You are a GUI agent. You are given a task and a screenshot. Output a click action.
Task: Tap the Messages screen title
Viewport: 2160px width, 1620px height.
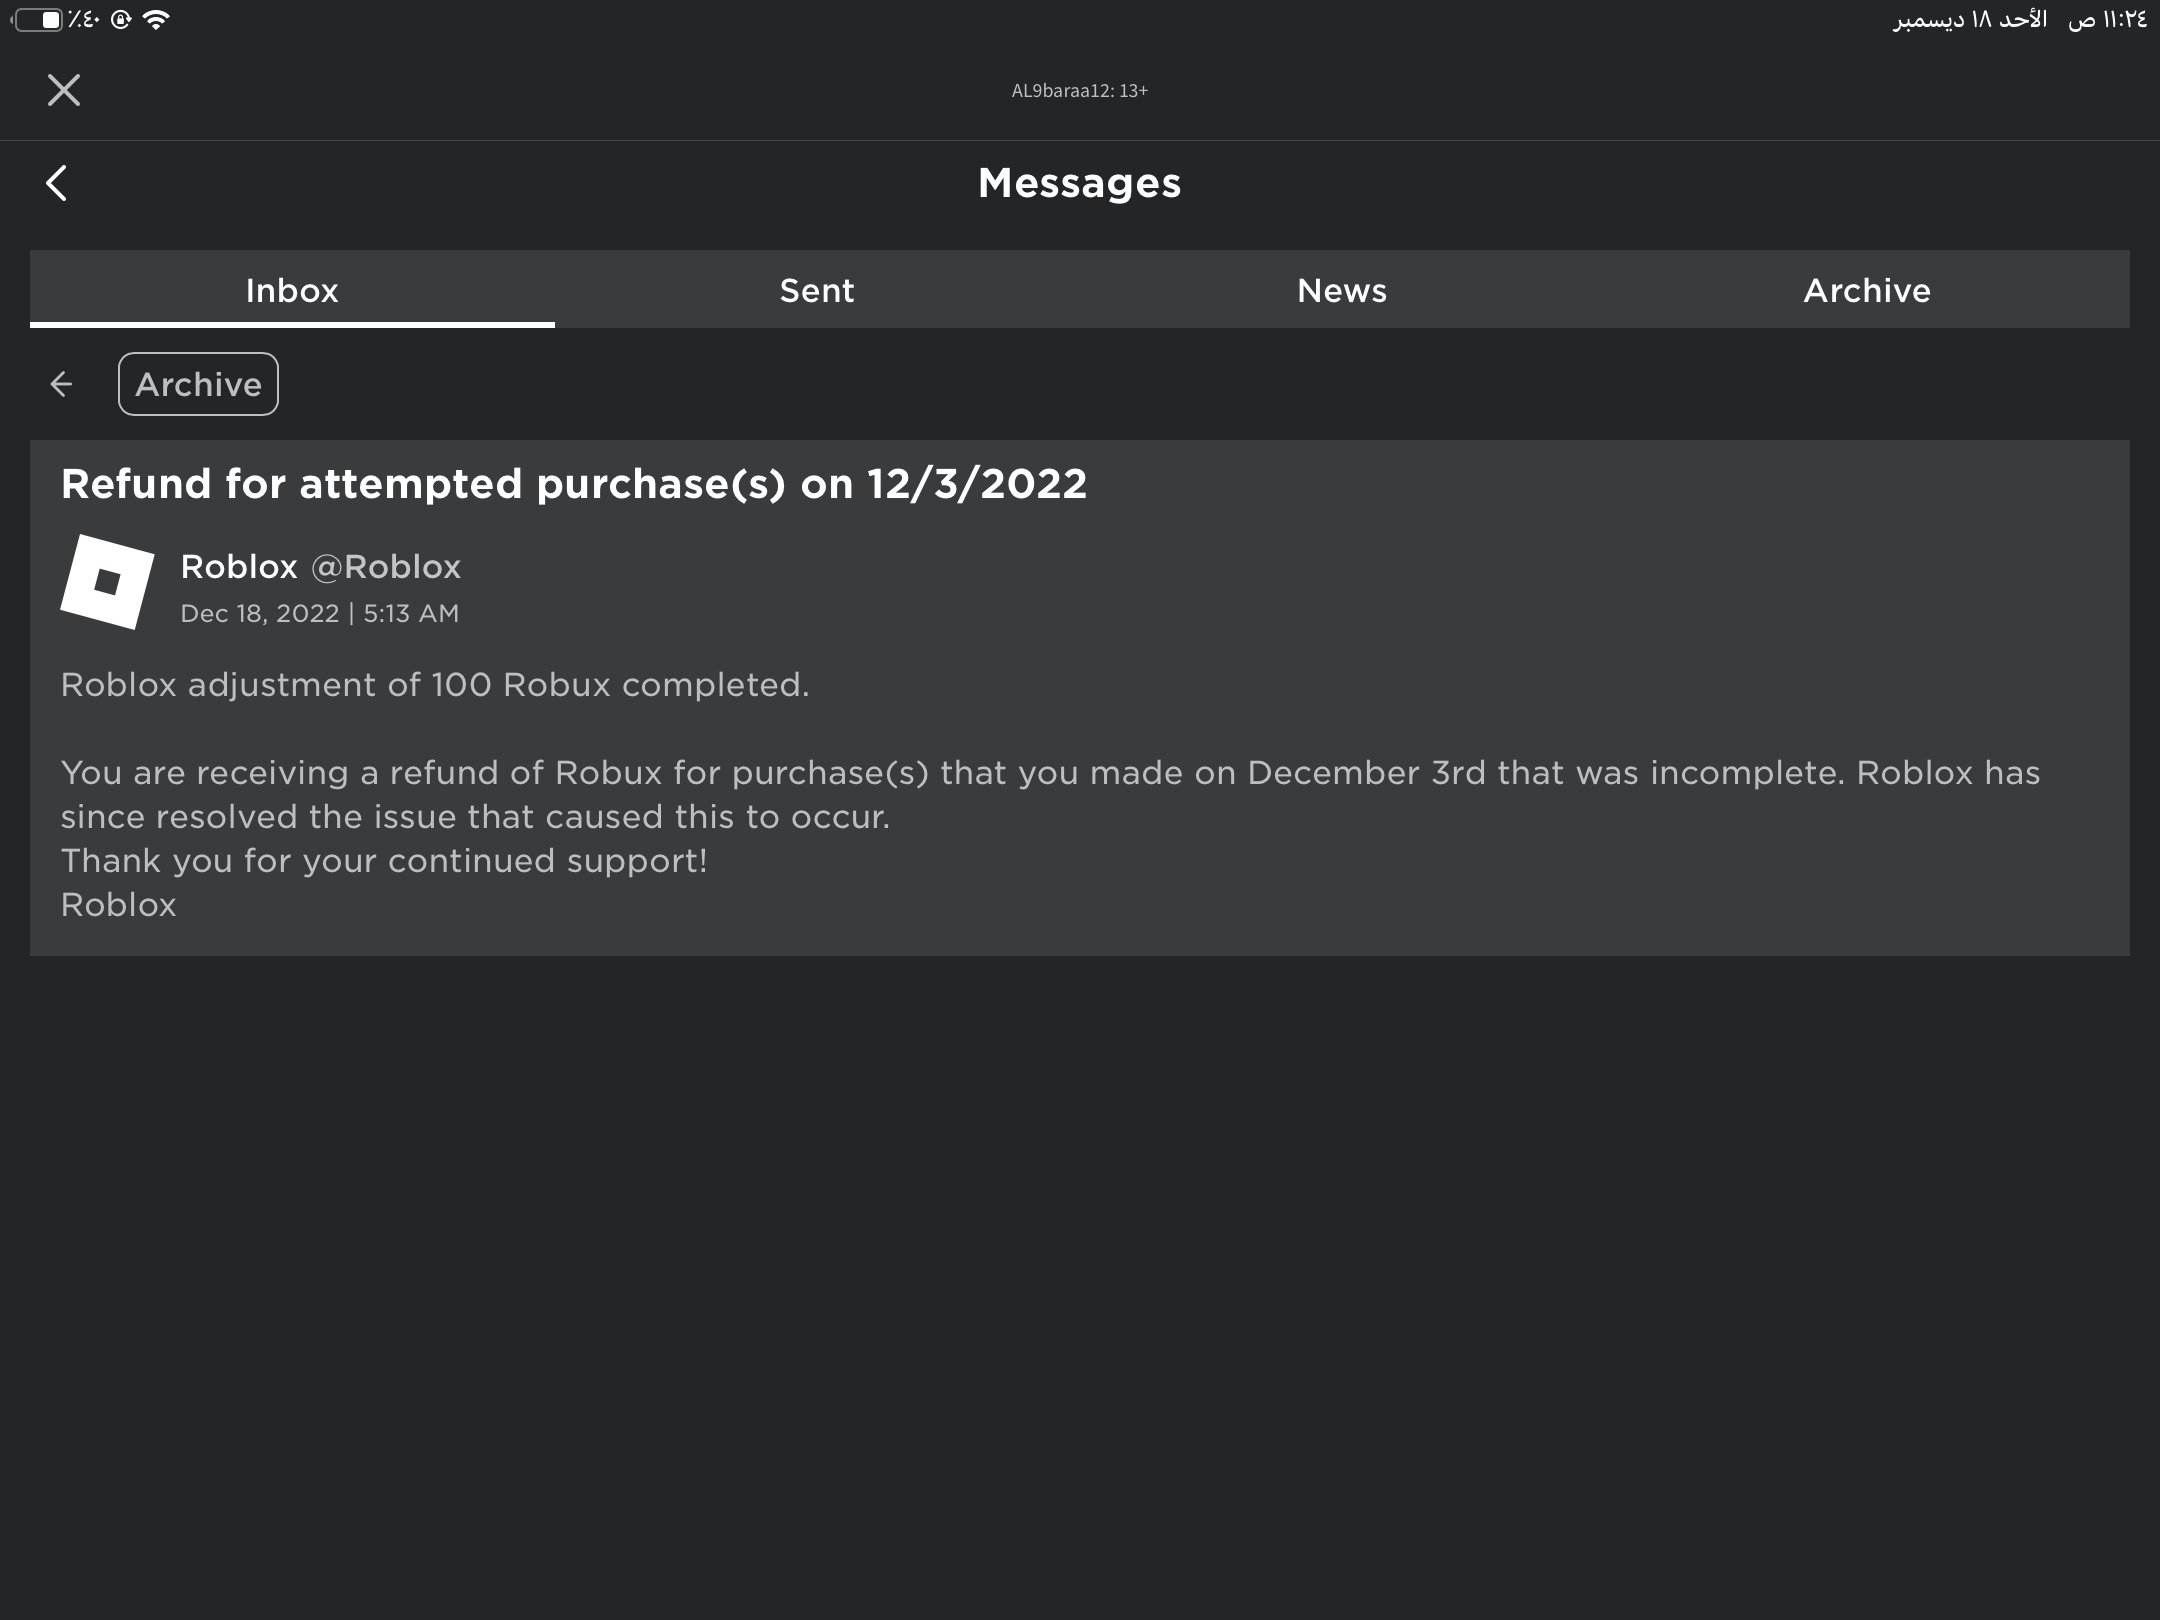point(1079,182)
